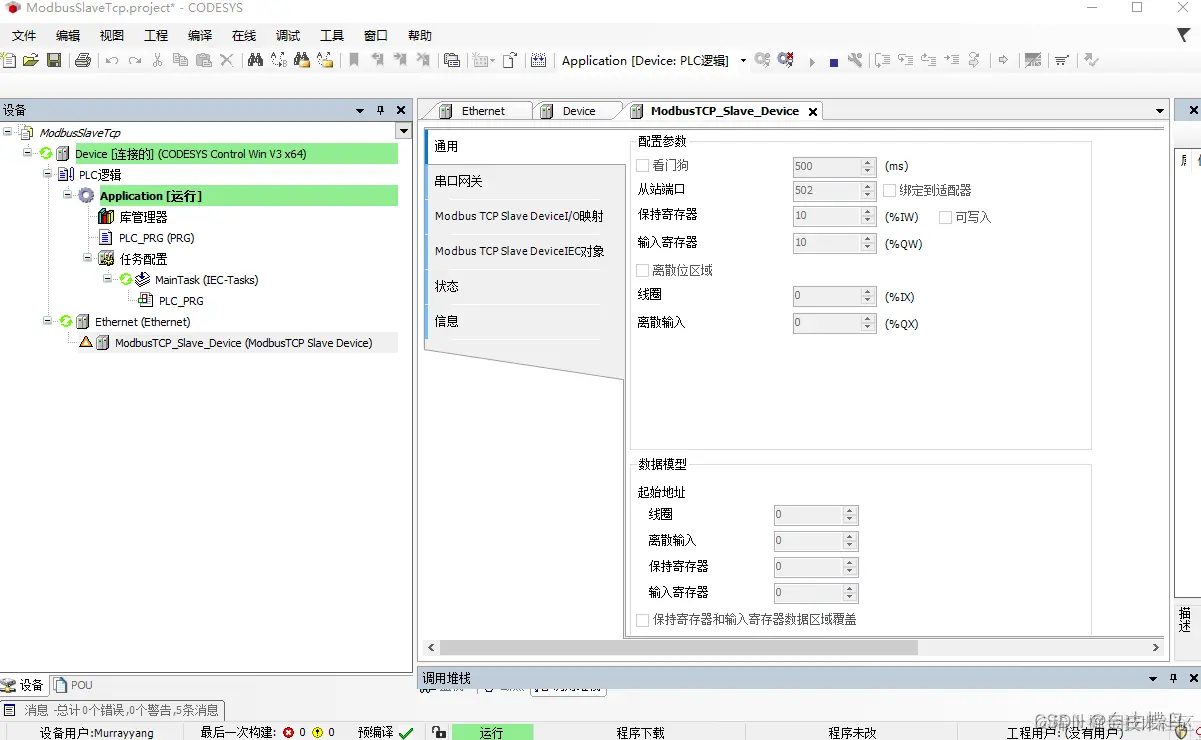The width and height of the screenshot is (1201, 740).
Task: Select 库管理器 in the device tree
Action: coord(143,217)
